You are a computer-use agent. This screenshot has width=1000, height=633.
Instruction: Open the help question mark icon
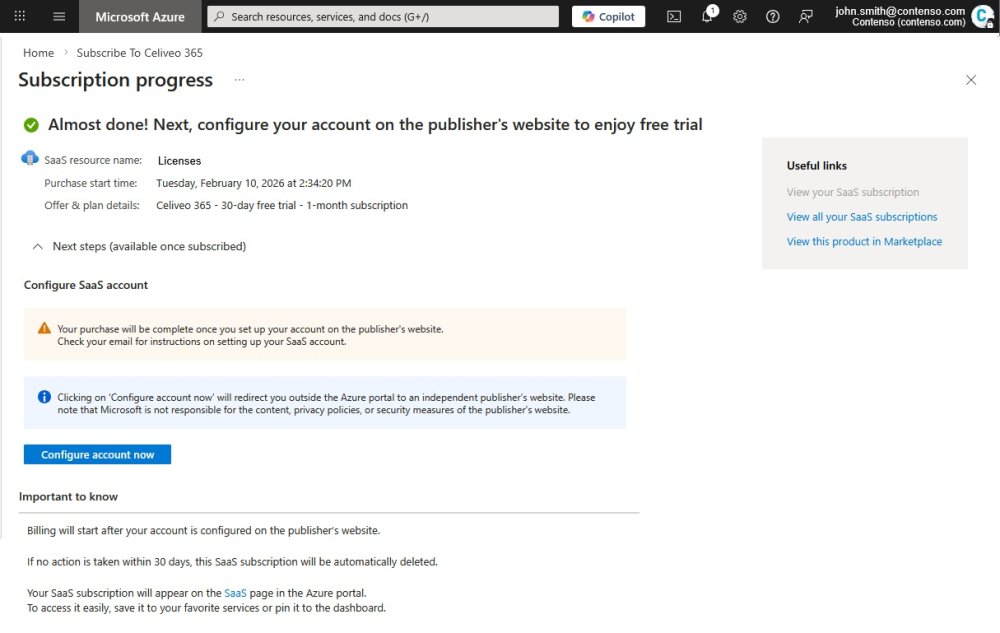772,17
